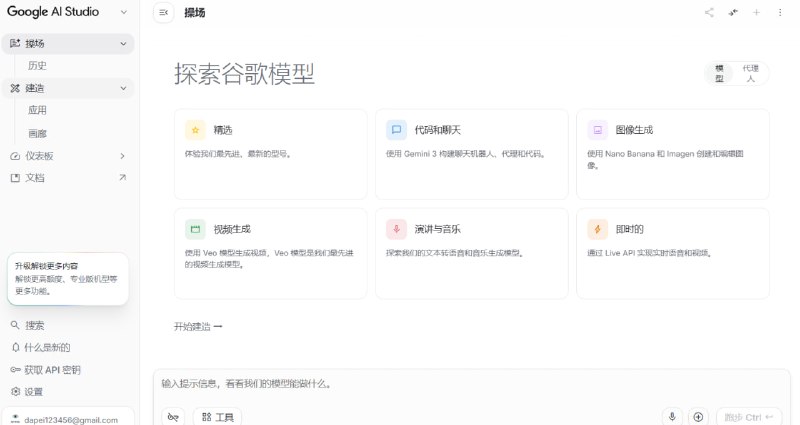Click the 开始建造 link
This screenshot has width=800, height=425.
198,327
